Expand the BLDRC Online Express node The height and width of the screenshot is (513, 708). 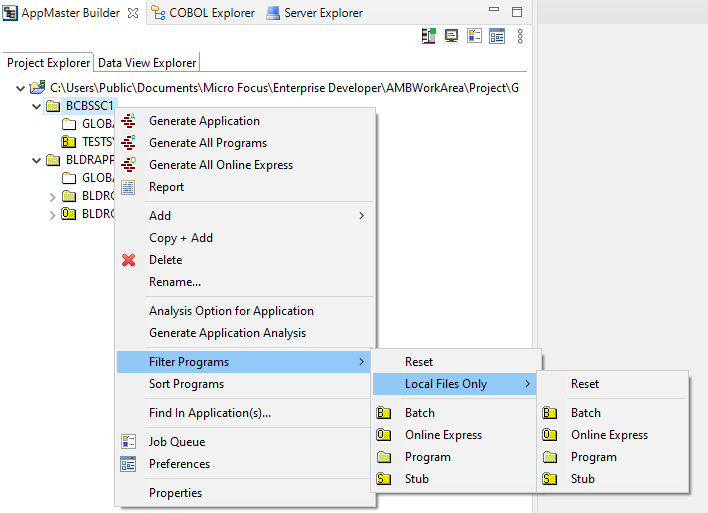[x=52, y=215]
